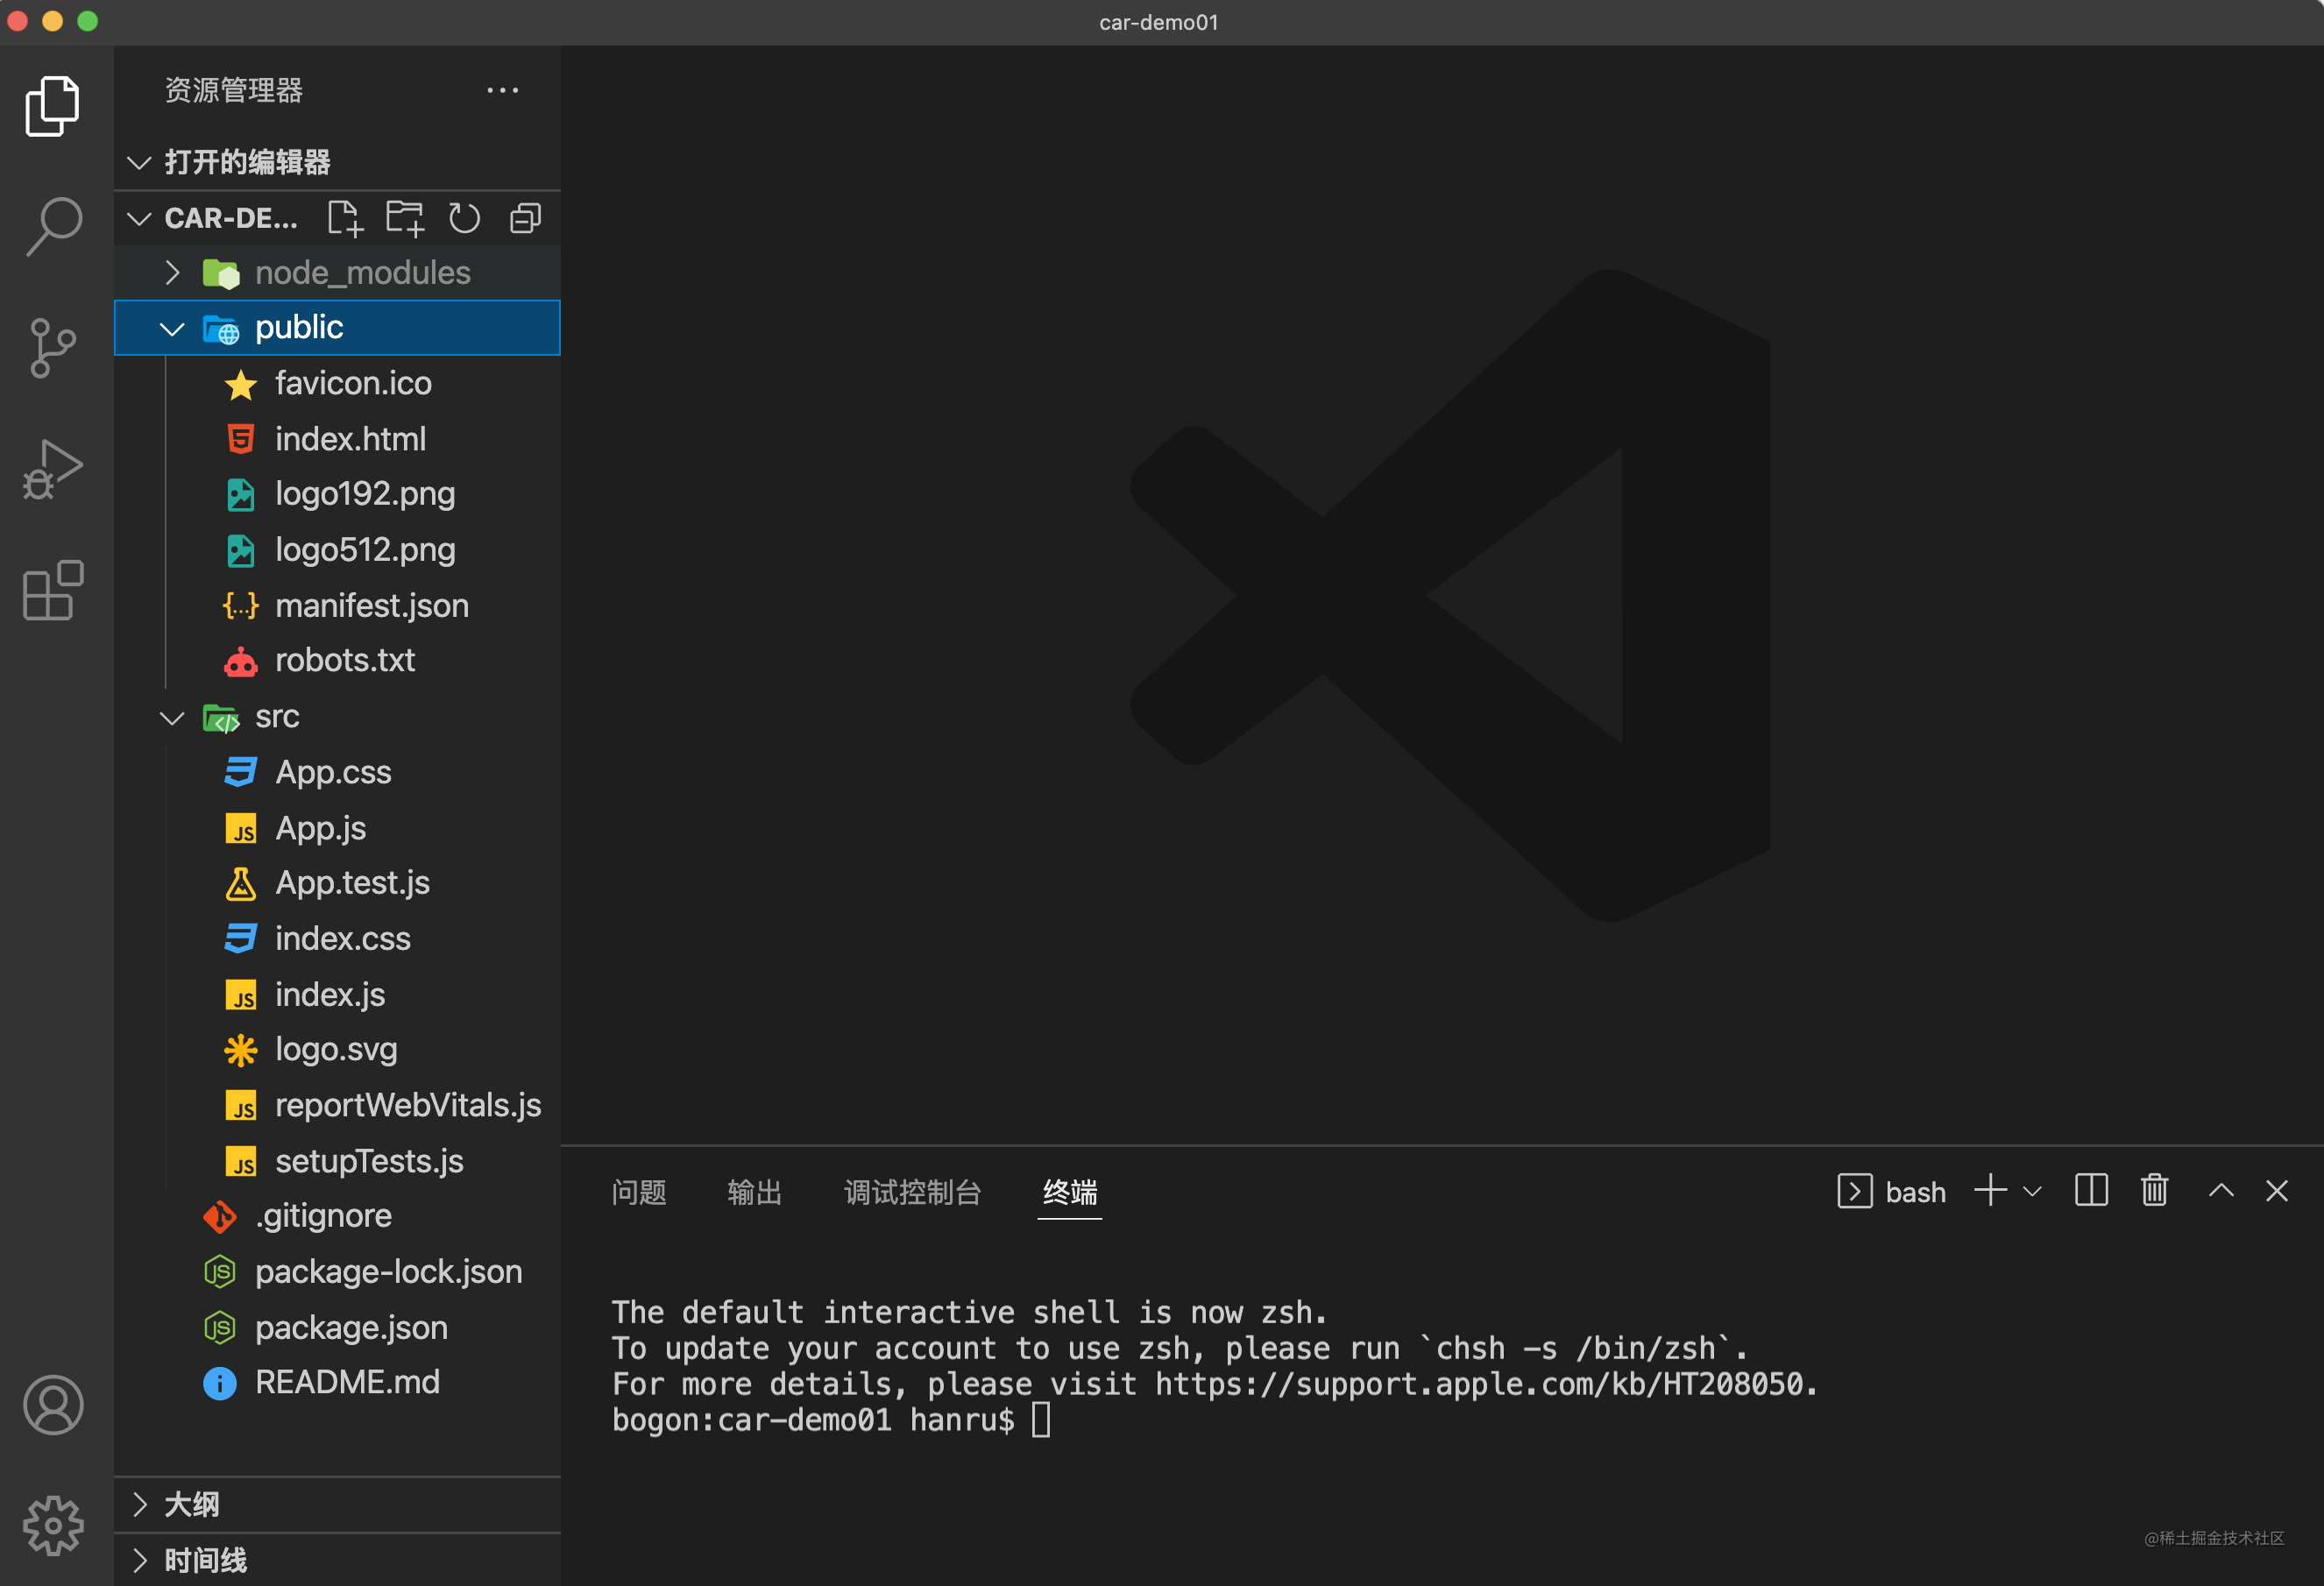2324x1586 pixels.
Task: Open index.html in public folder
Action: pyautogui.click(x=337, y=439)
